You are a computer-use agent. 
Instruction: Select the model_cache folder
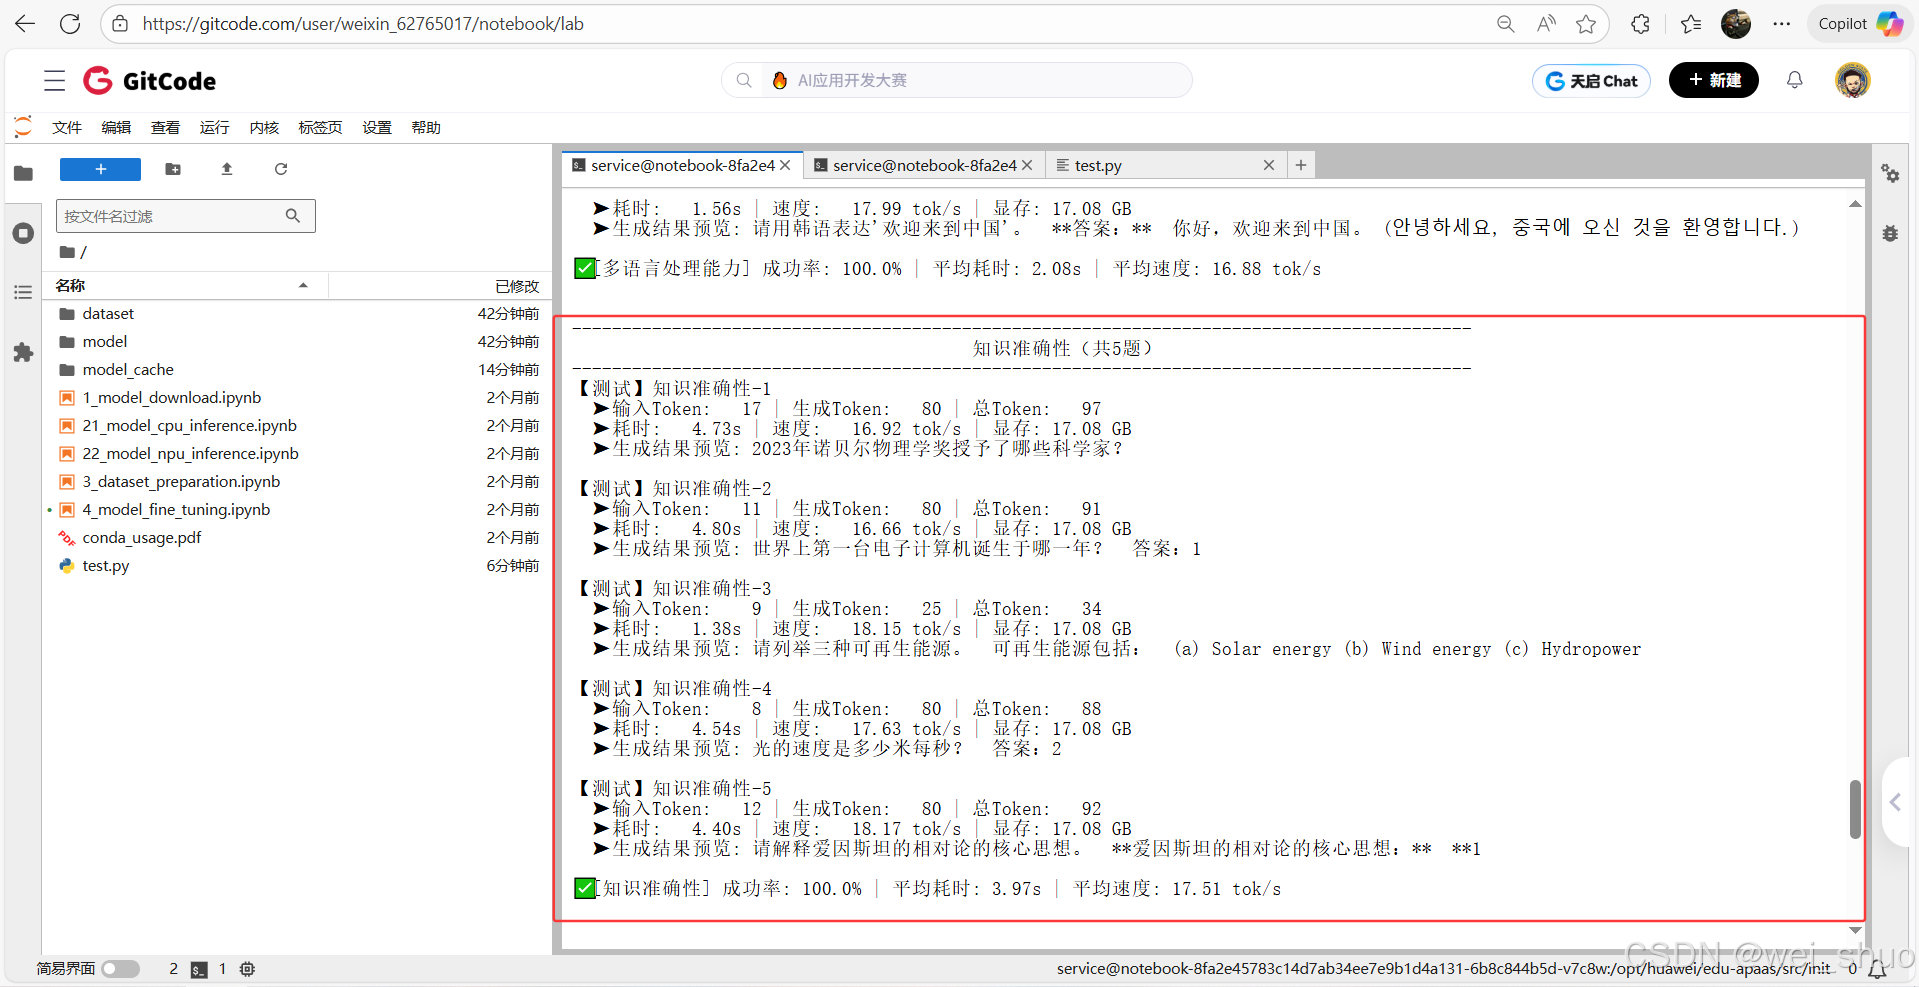click(297, 370)
